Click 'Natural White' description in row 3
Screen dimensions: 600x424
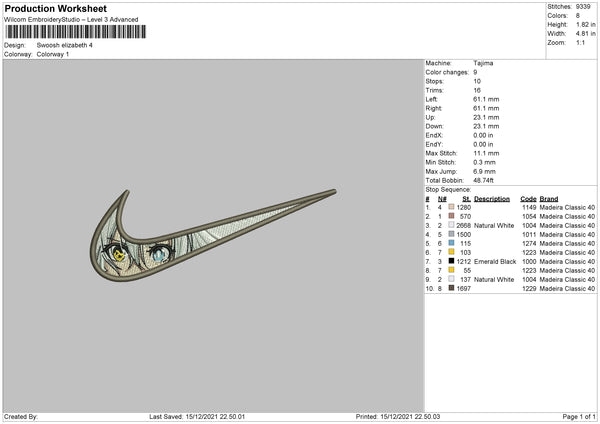(x=494, y=225)
